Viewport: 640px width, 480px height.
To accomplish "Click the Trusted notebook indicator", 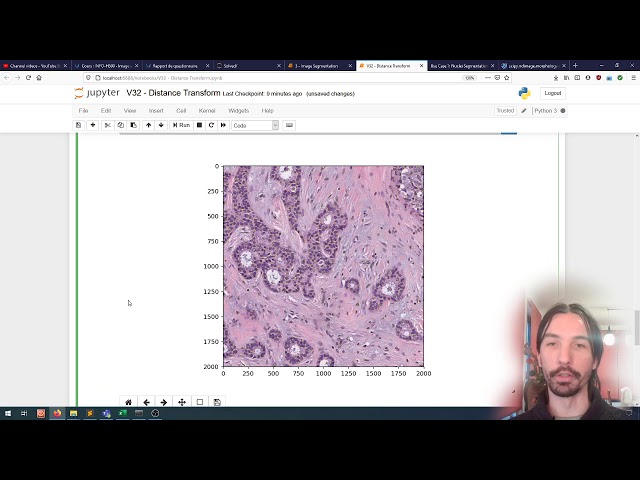I will [505, 111].
